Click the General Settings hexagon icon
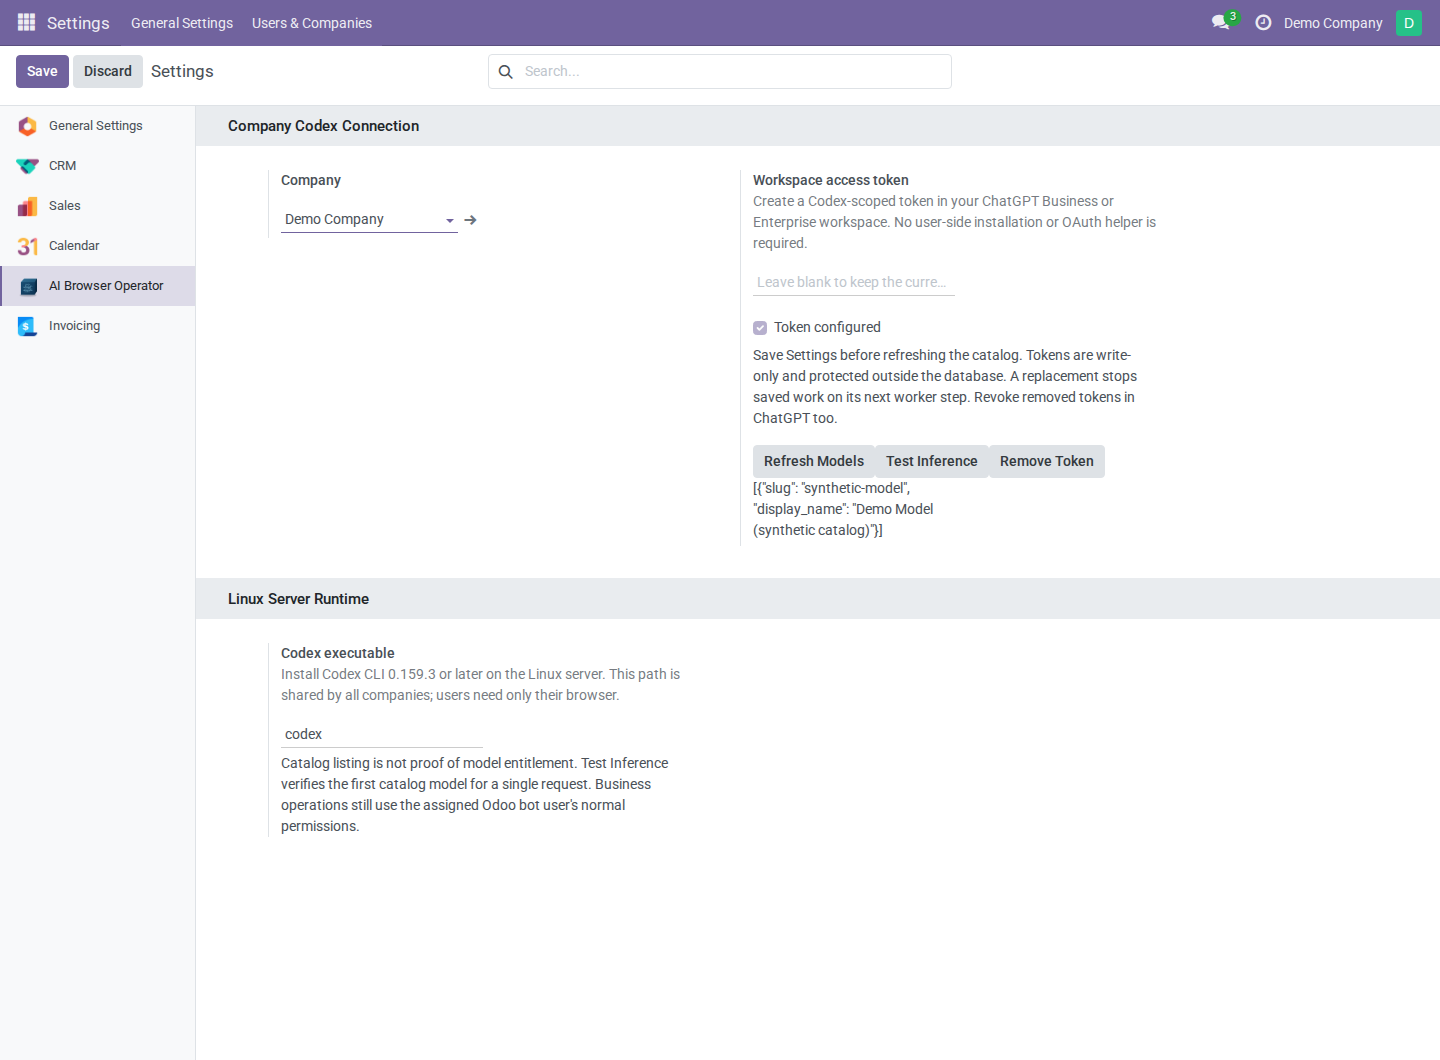 click(x=28, y=126)
